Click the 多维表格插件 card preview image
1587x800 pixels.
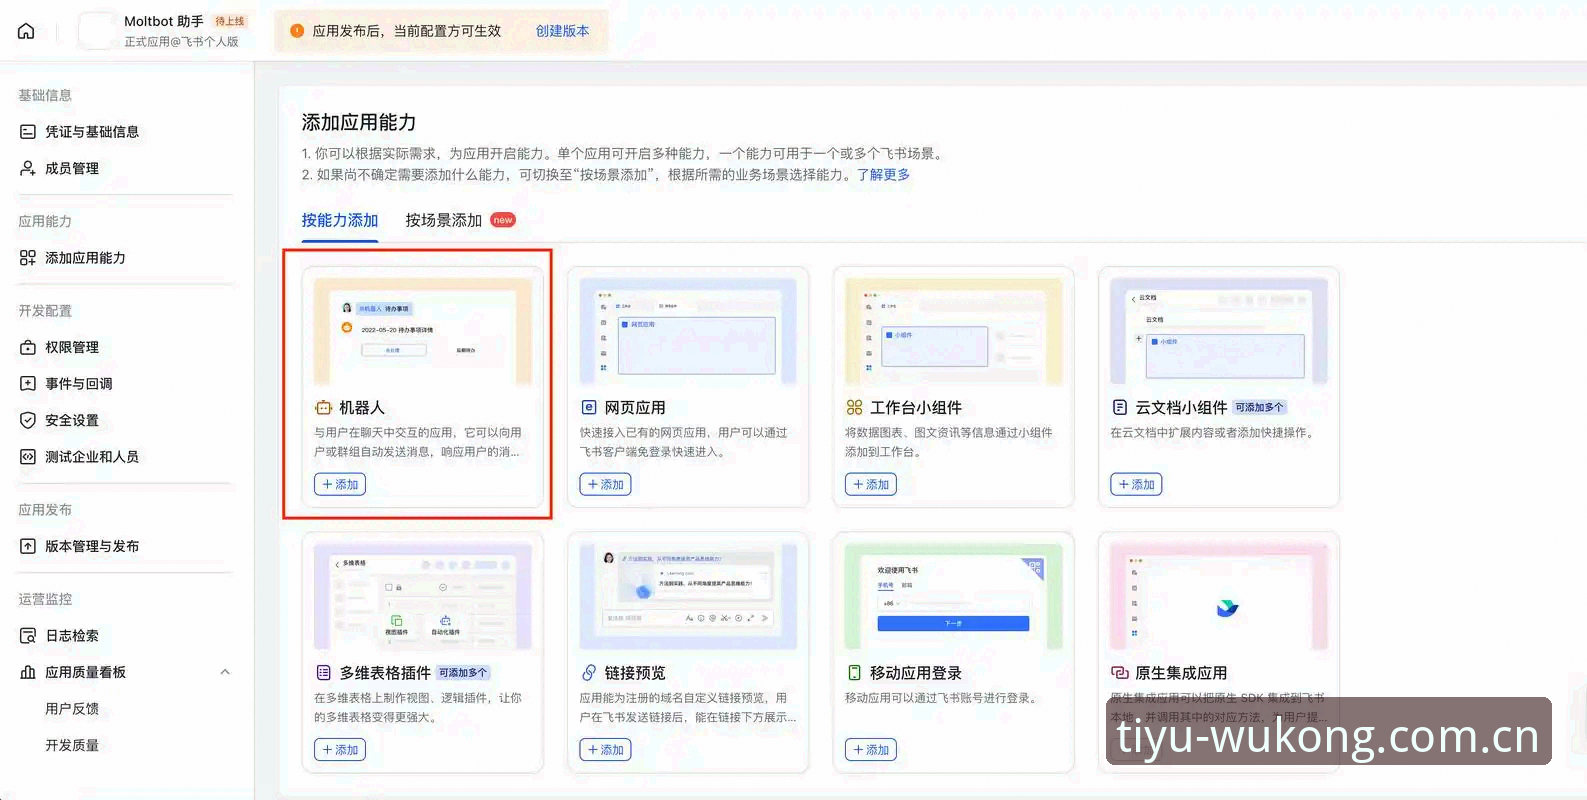(423, 597)
